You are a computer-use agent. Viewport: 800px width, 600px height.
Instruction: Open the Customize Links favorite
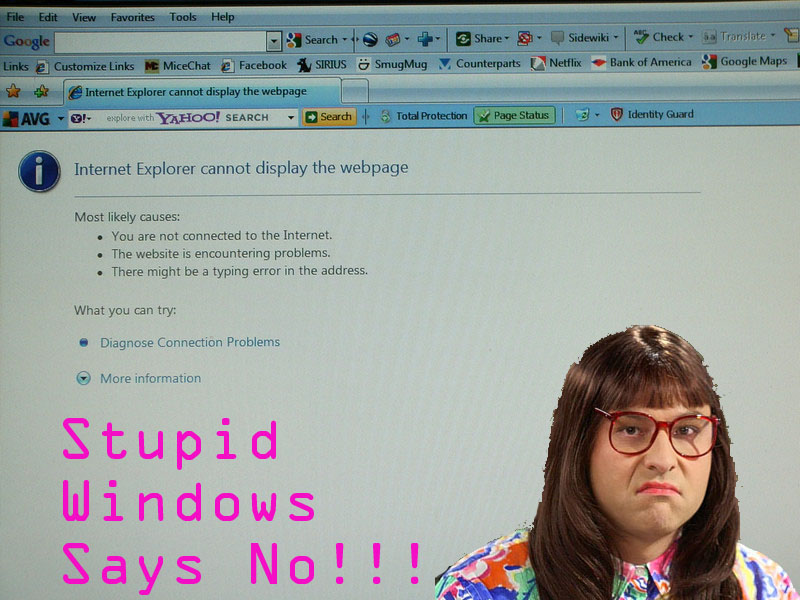click(85, 66)
